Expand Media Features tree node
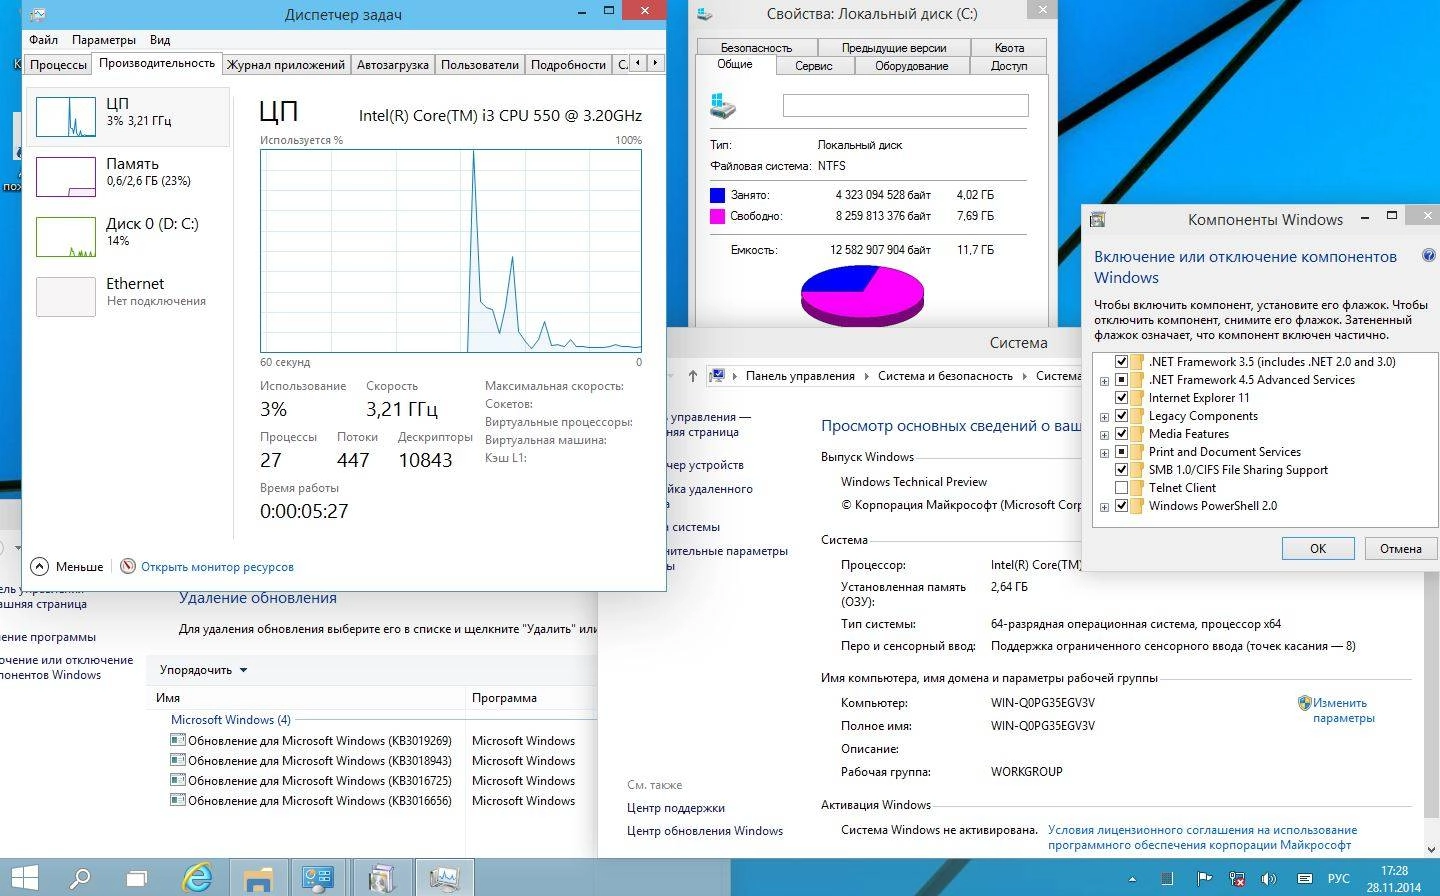This screenshot has height=896, width=1440. pos(1104,435)
